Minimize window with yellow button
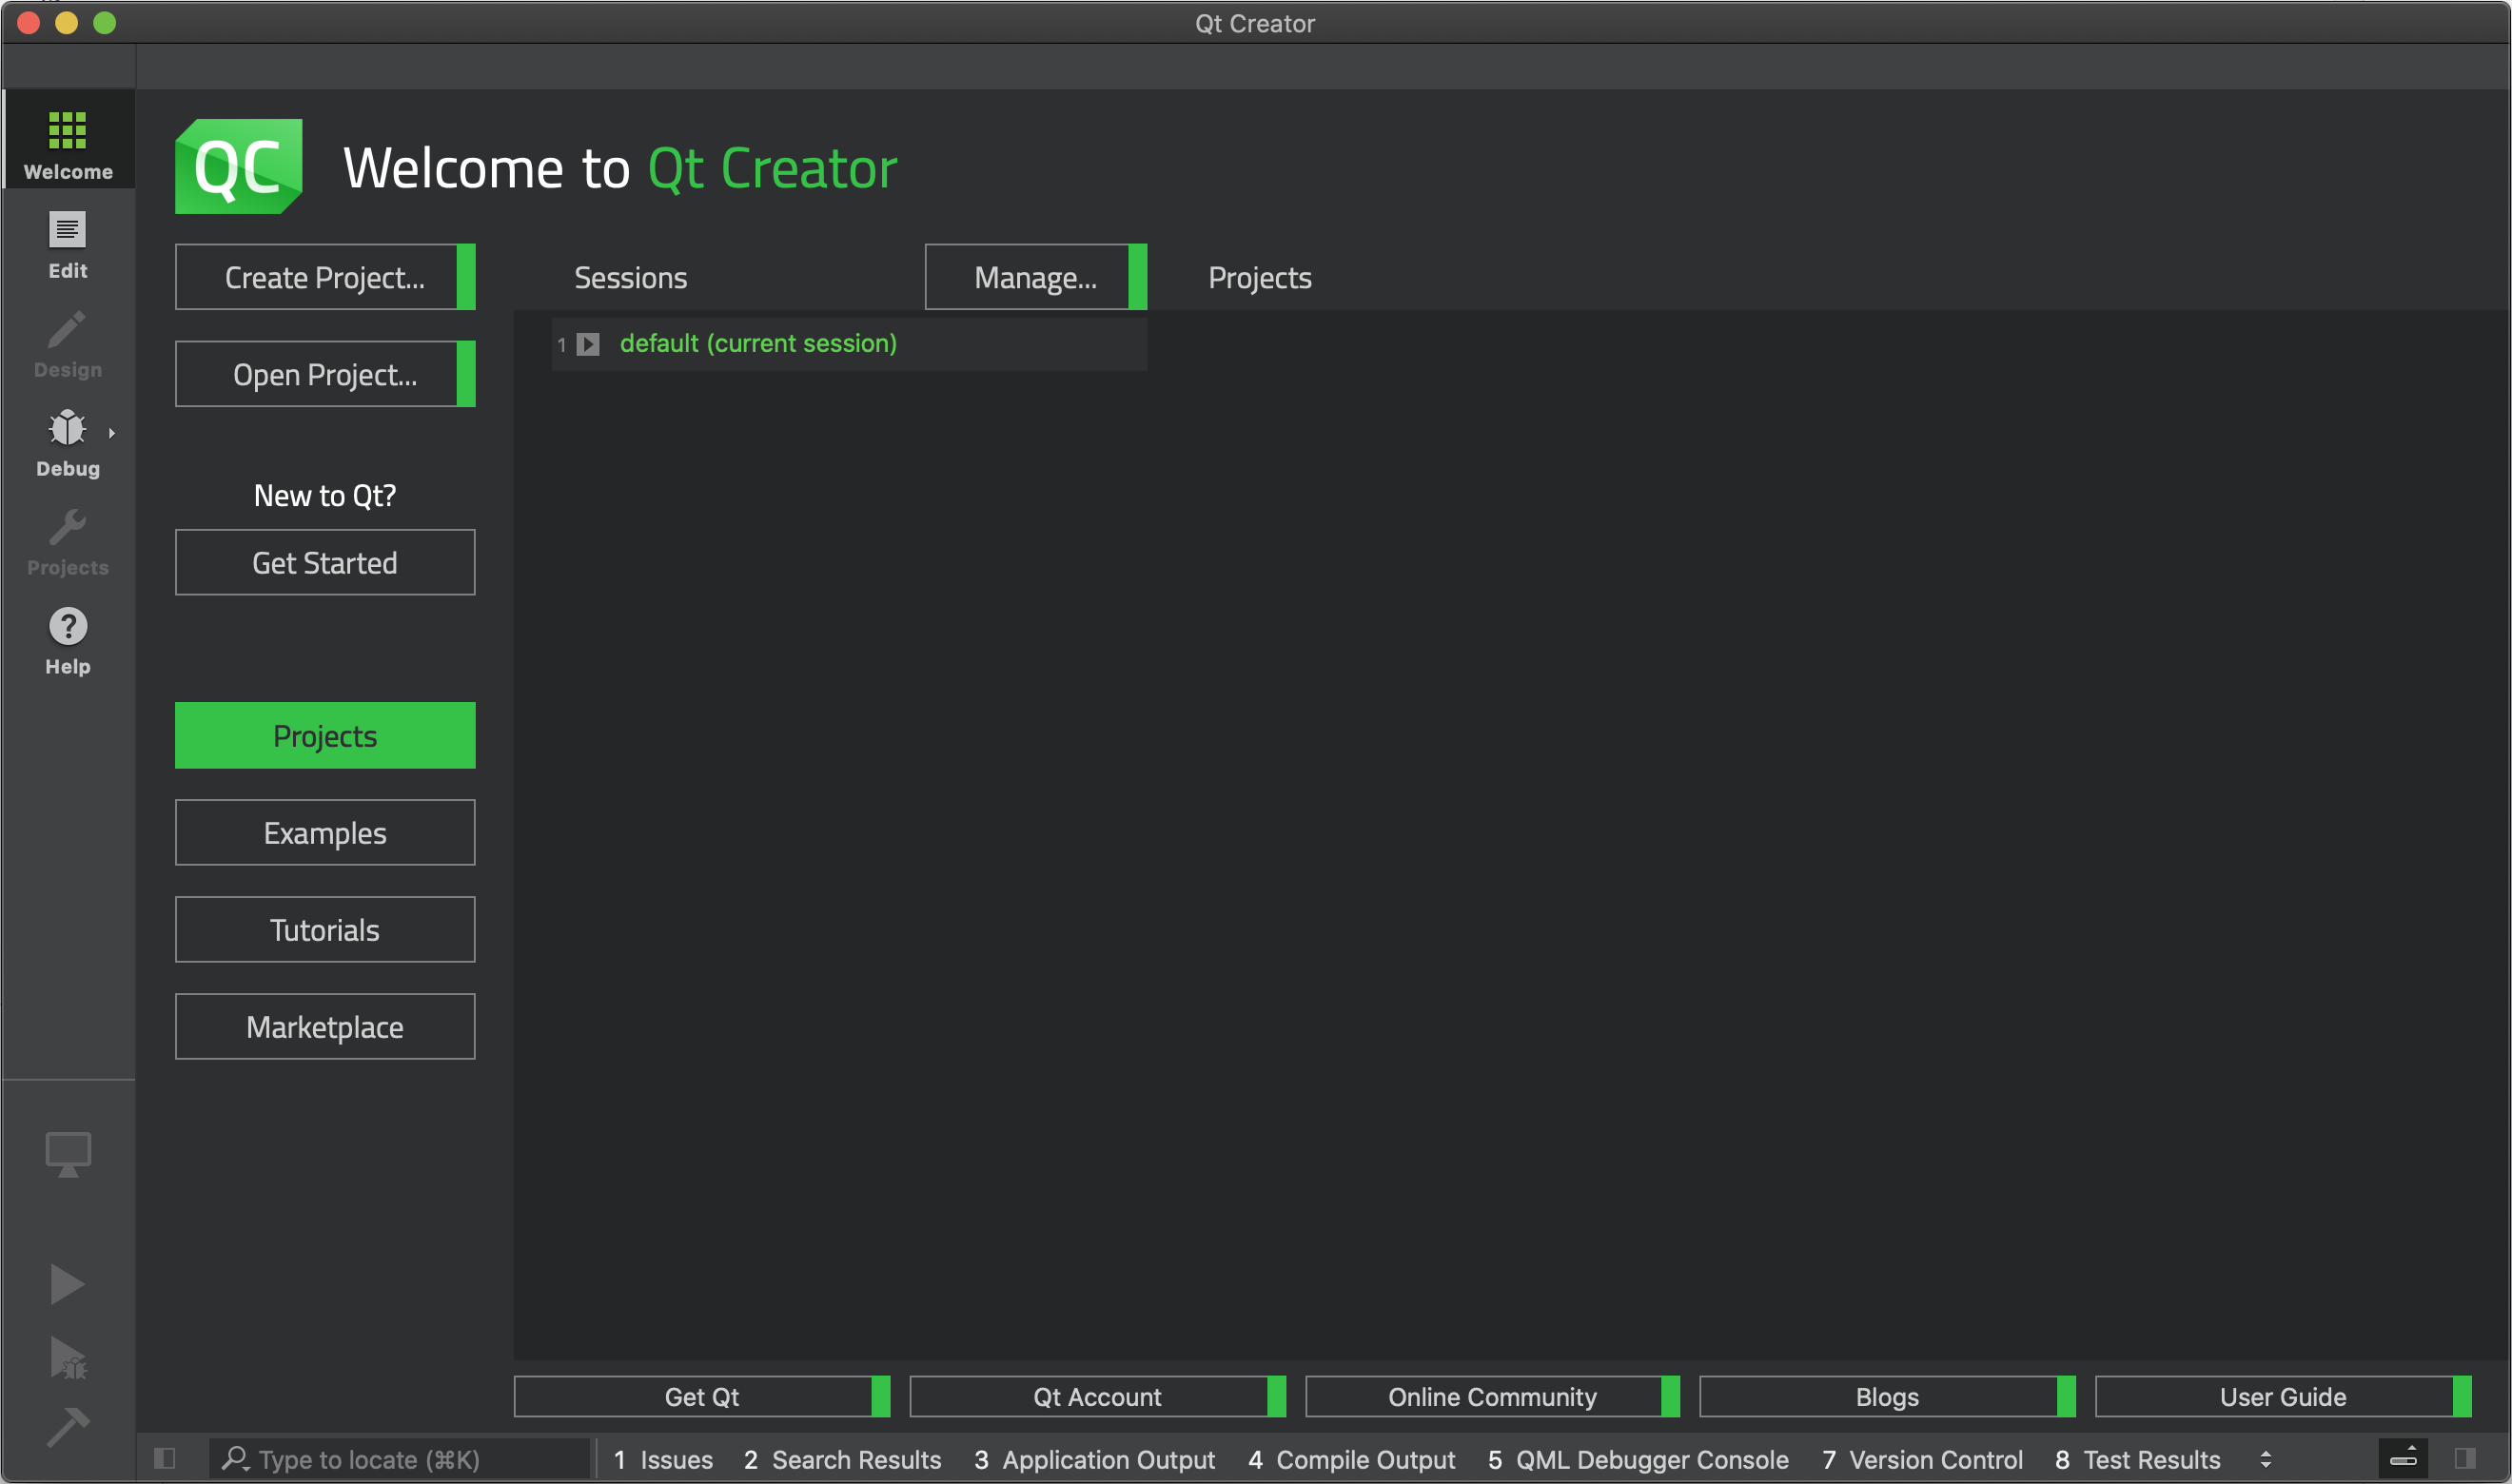Screen dimensions: 2512x1484 (66, 22)
